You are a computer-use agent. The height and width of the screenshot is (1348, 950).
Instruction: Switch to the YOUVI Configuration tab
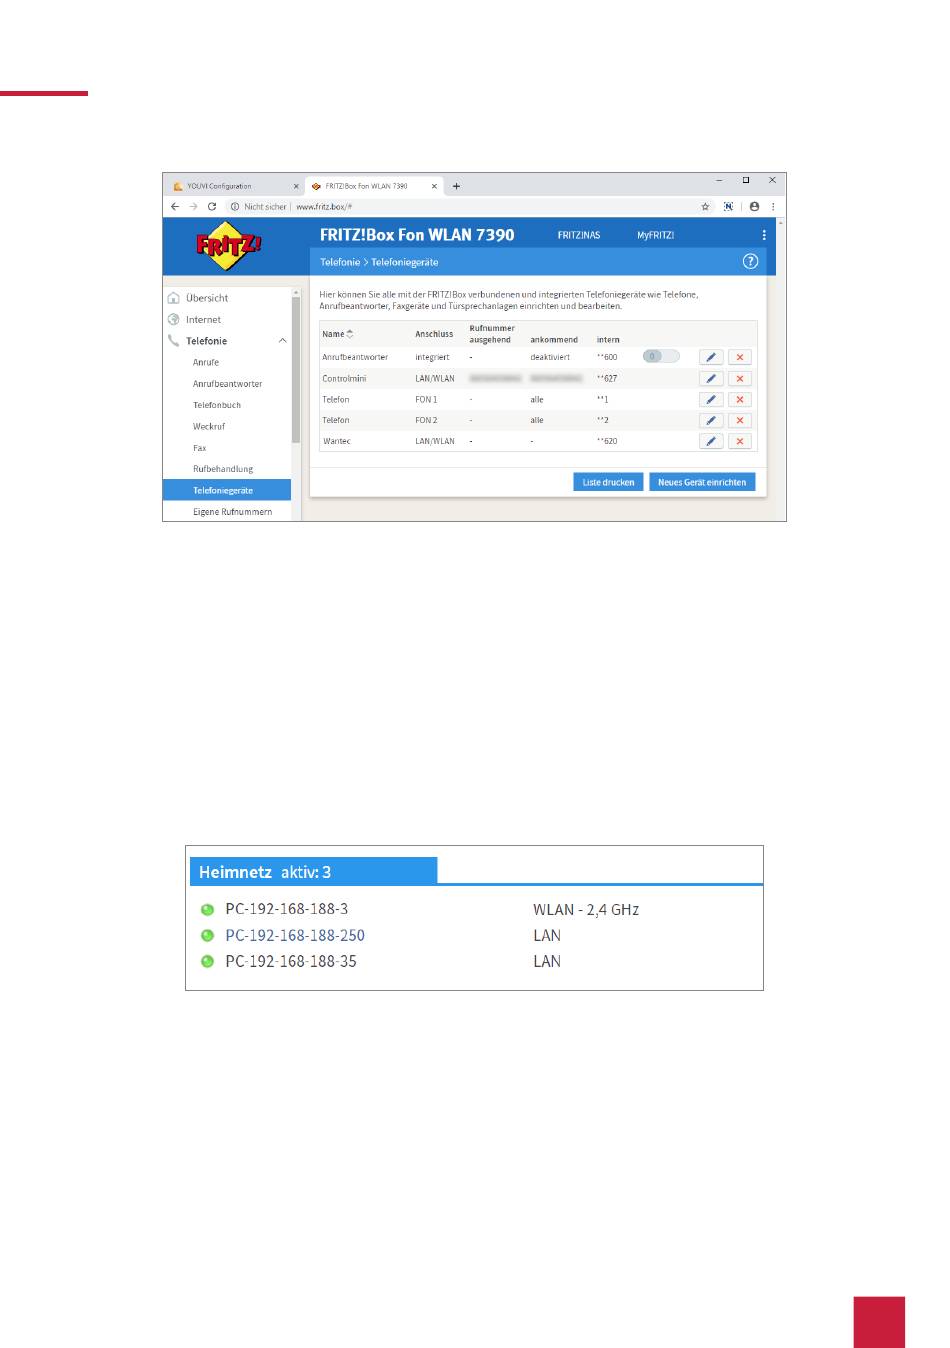click(x=234, y=186)
